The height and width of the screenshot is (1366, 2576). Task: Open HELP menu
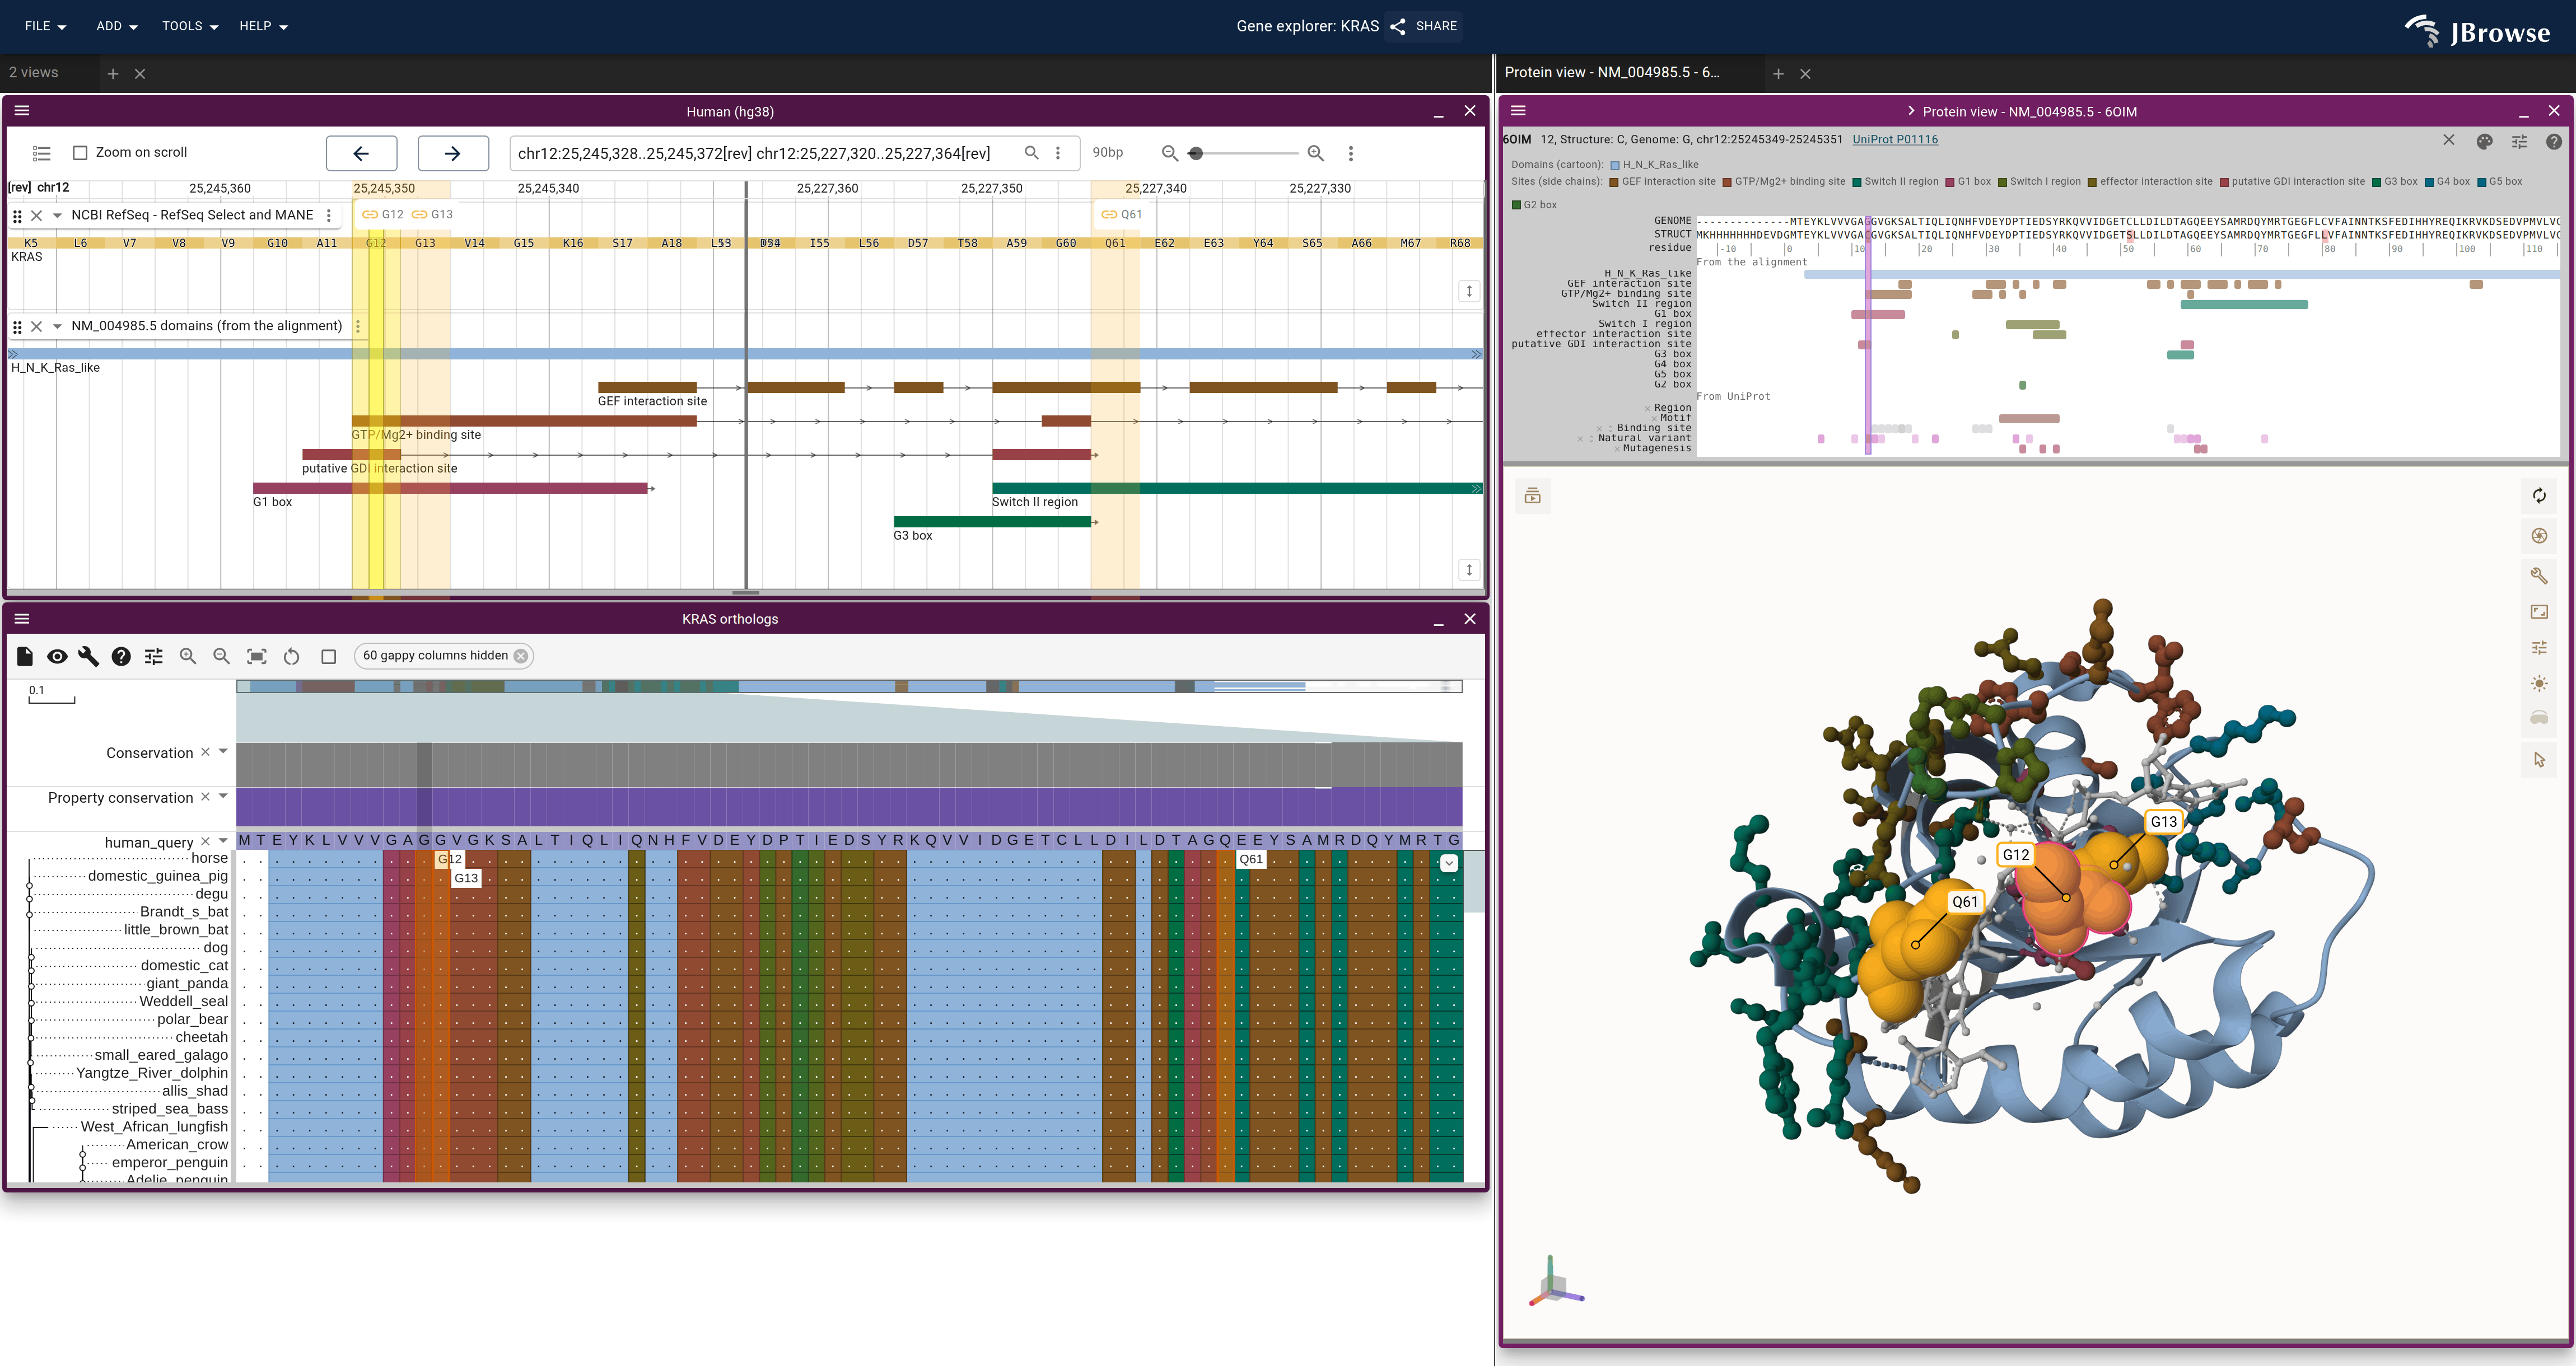[x=263, y=26]
